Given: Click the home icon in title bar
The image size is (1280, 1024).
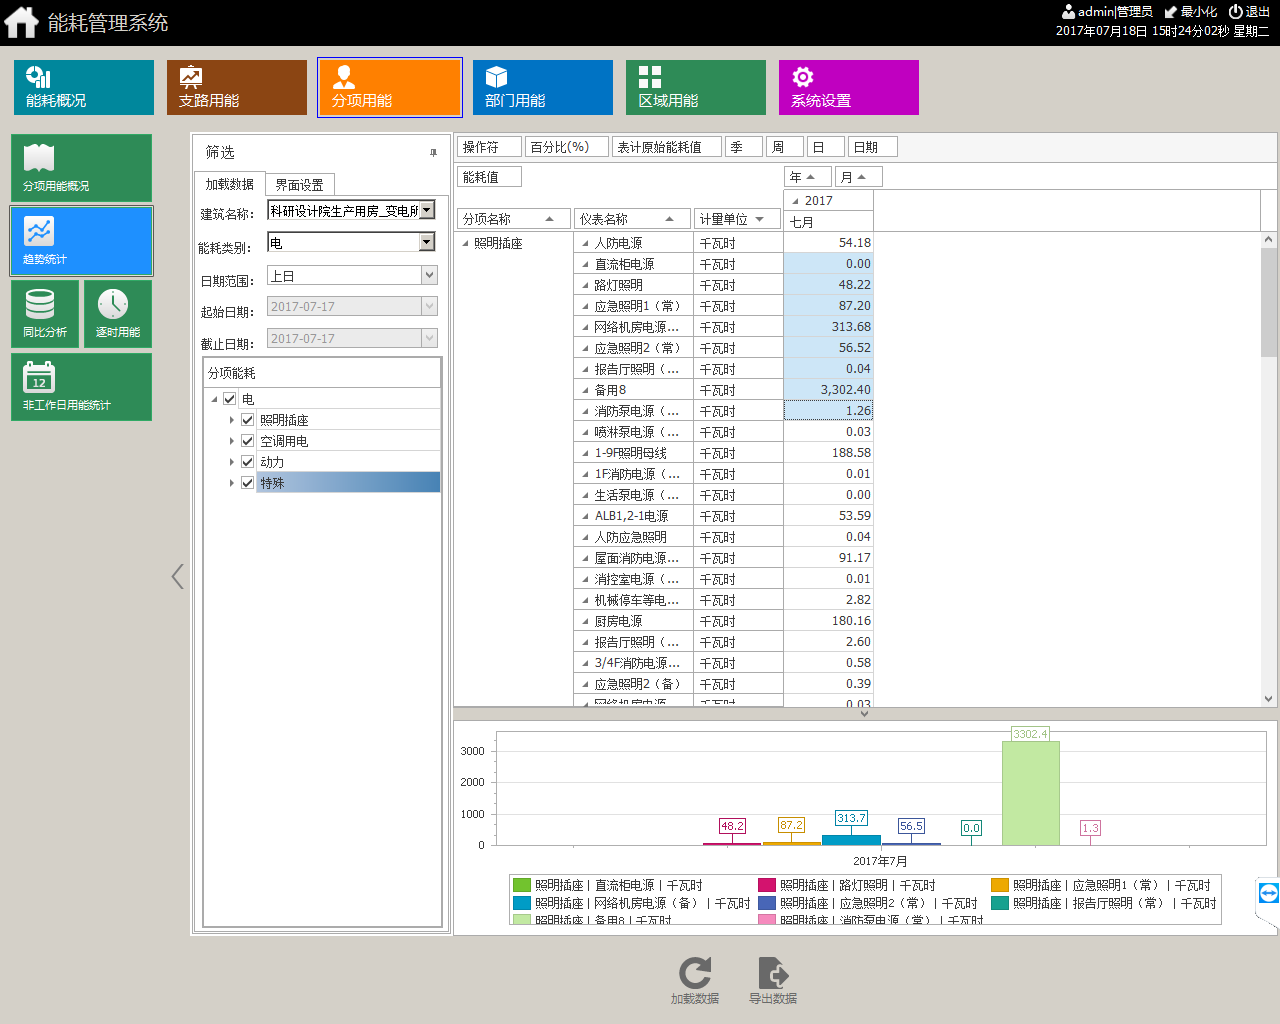Looking at the screenshot, I should click(21, 22).
